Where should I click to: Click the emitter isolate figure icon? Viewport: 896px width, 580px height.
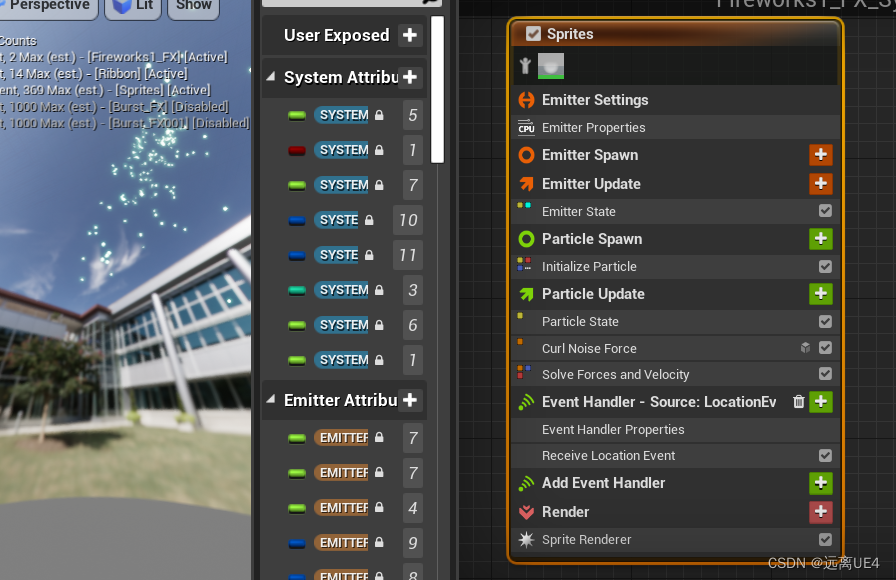click(525, 66)
